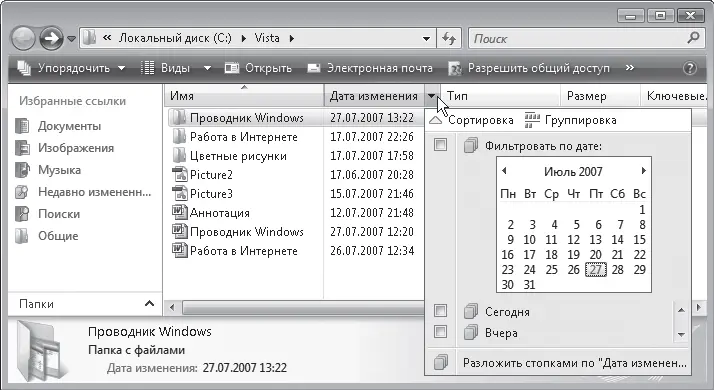Enable the Сегодня filter checkbox

(x=440, y=311)
